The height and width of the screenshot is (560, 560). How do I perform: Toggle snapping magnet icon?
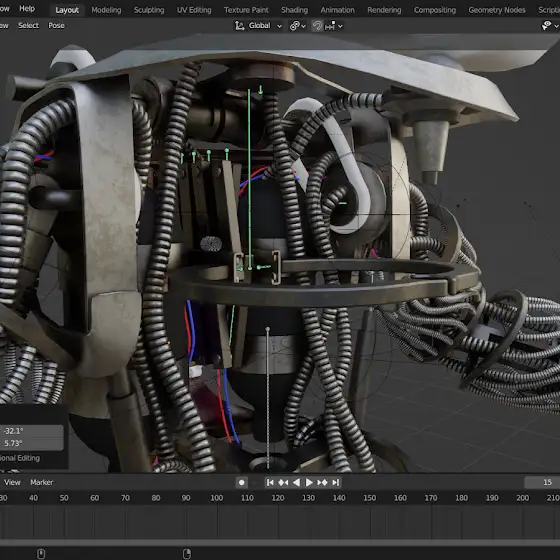(x=317, y=26)
